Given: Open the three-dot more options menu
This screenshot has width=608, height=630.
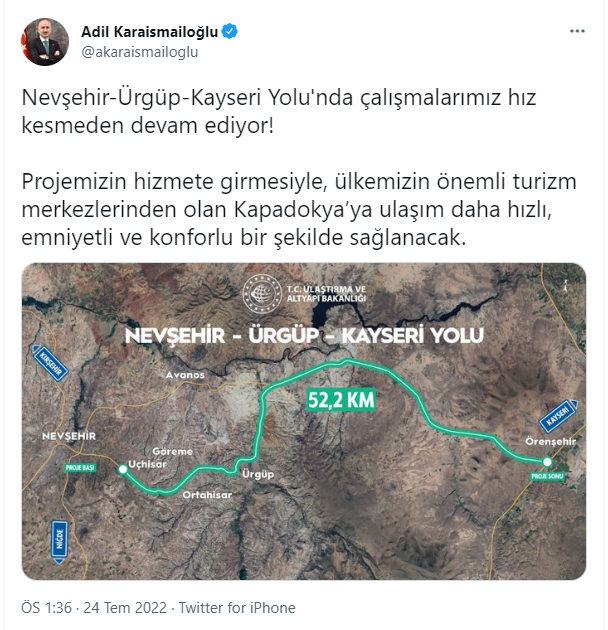Looking at the screenshot, I should [577, 31].
